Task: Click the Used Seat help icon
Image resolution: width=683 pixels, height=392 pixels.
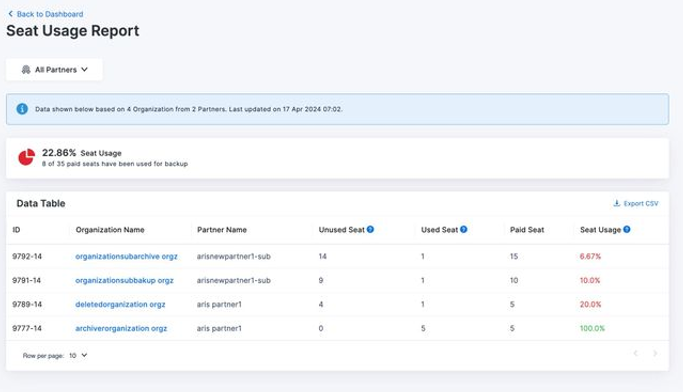Action: 463,230
